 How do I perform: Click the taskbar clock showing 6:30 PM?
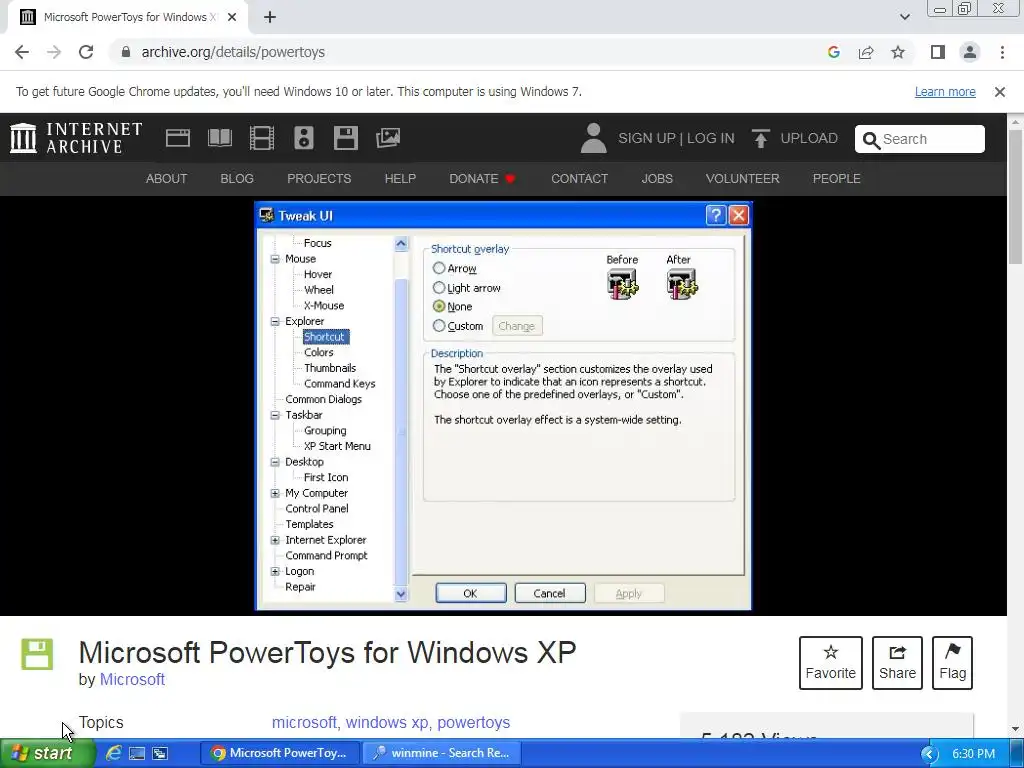tap(973, 754)
